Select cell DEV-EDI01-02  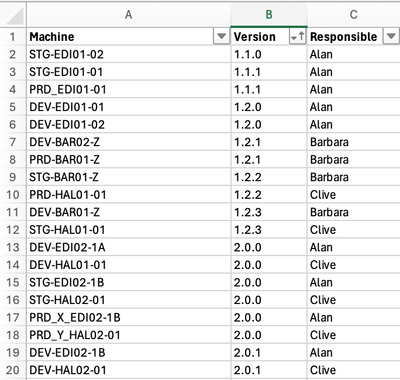coord(129,125)
